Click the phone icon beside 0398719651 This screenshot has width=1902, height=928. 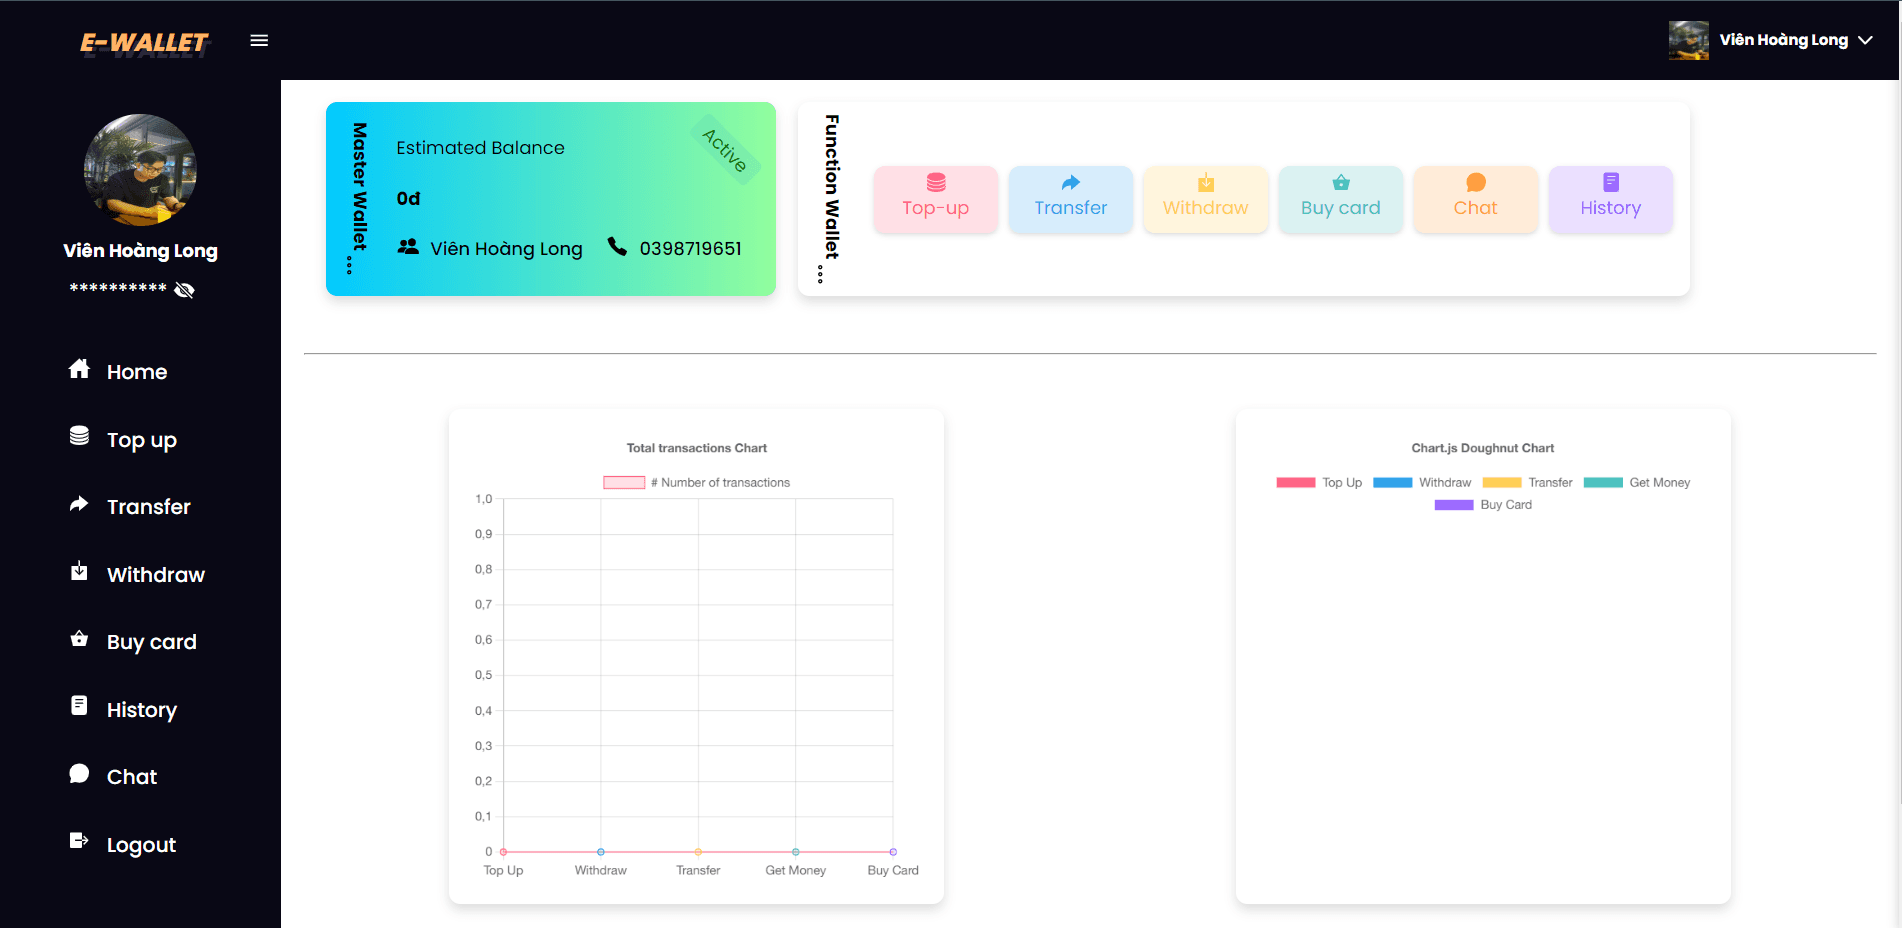point(617,247)
